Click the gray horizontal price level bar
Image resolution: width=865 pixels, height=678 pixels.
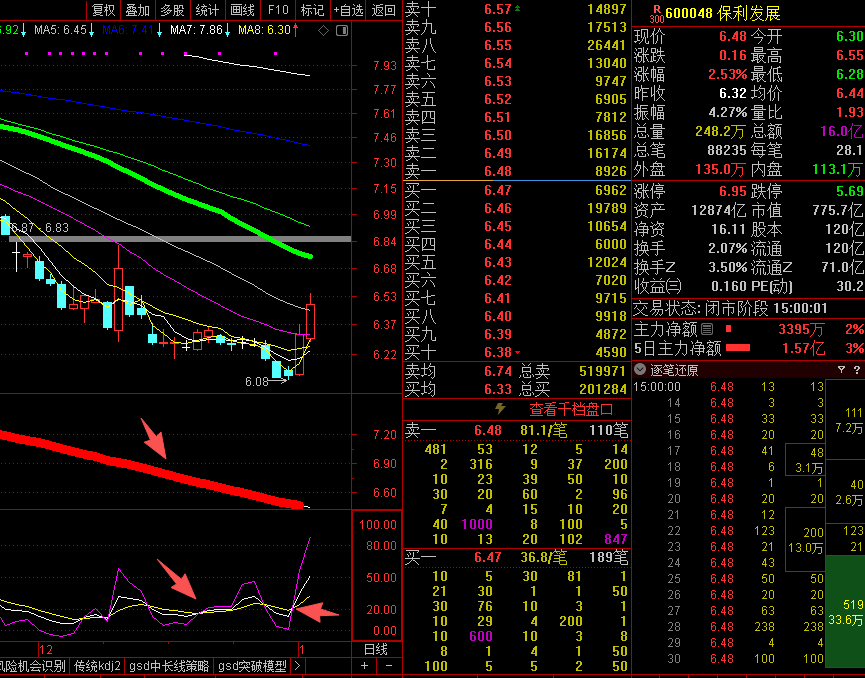[x=180, y=239]
